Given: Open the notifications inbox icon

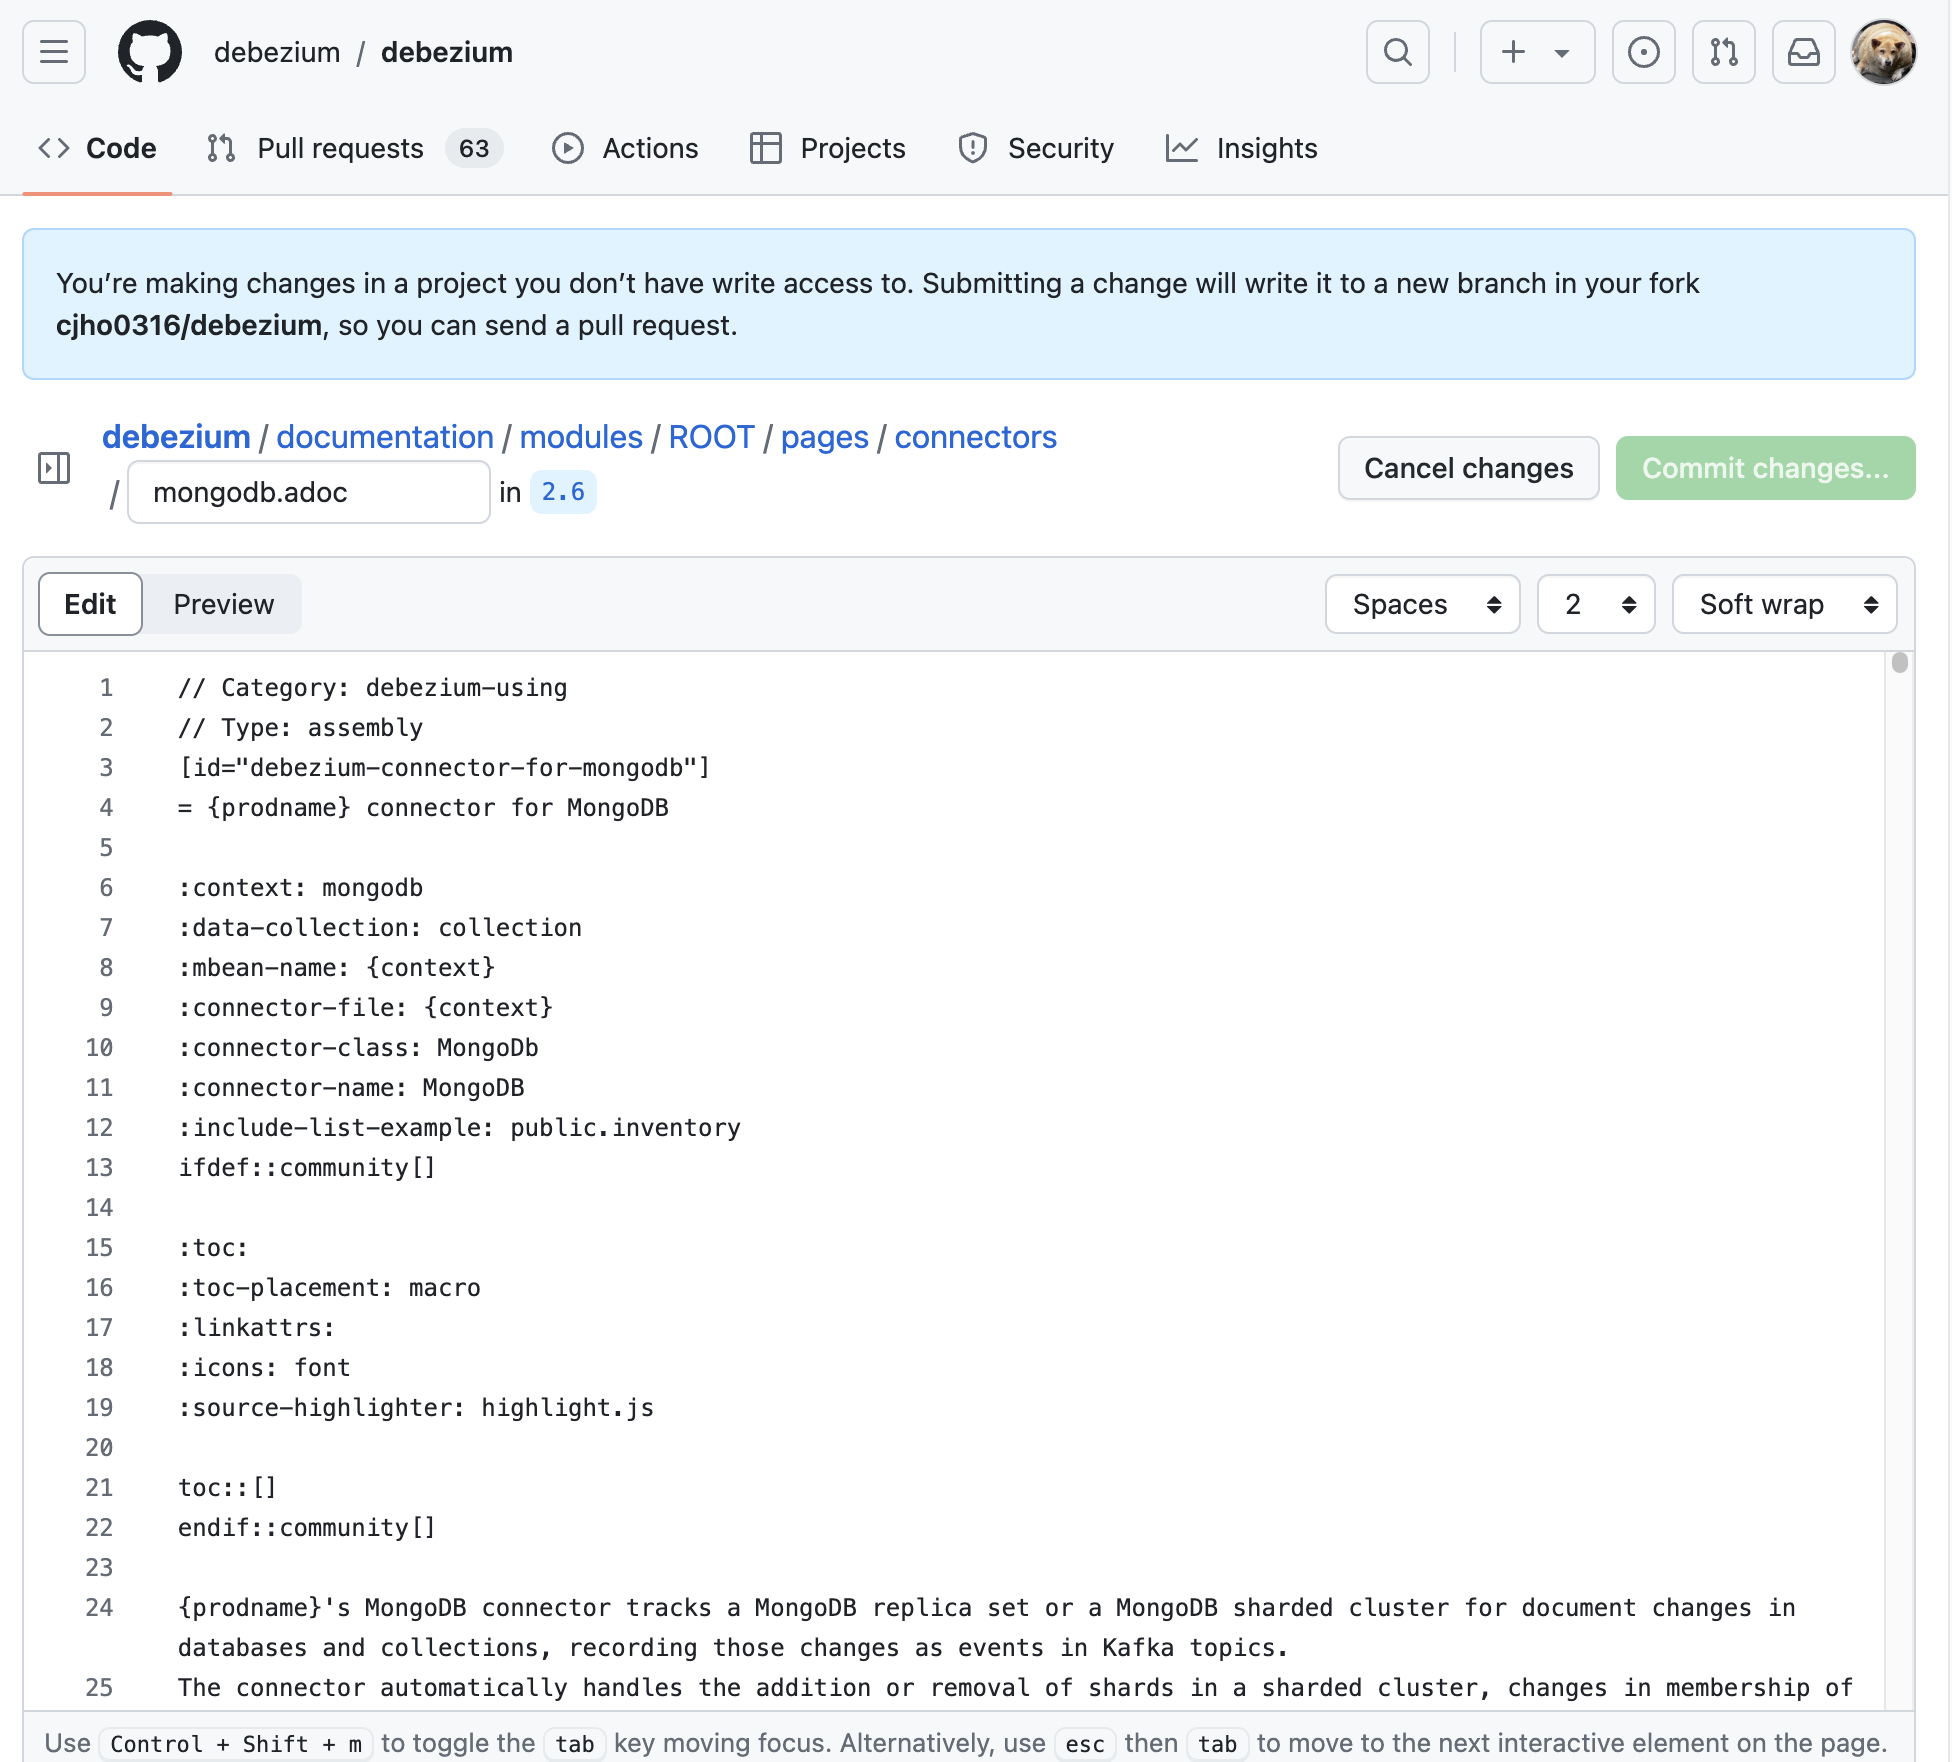Looking at the screenshot, I should coord(1803,52).
